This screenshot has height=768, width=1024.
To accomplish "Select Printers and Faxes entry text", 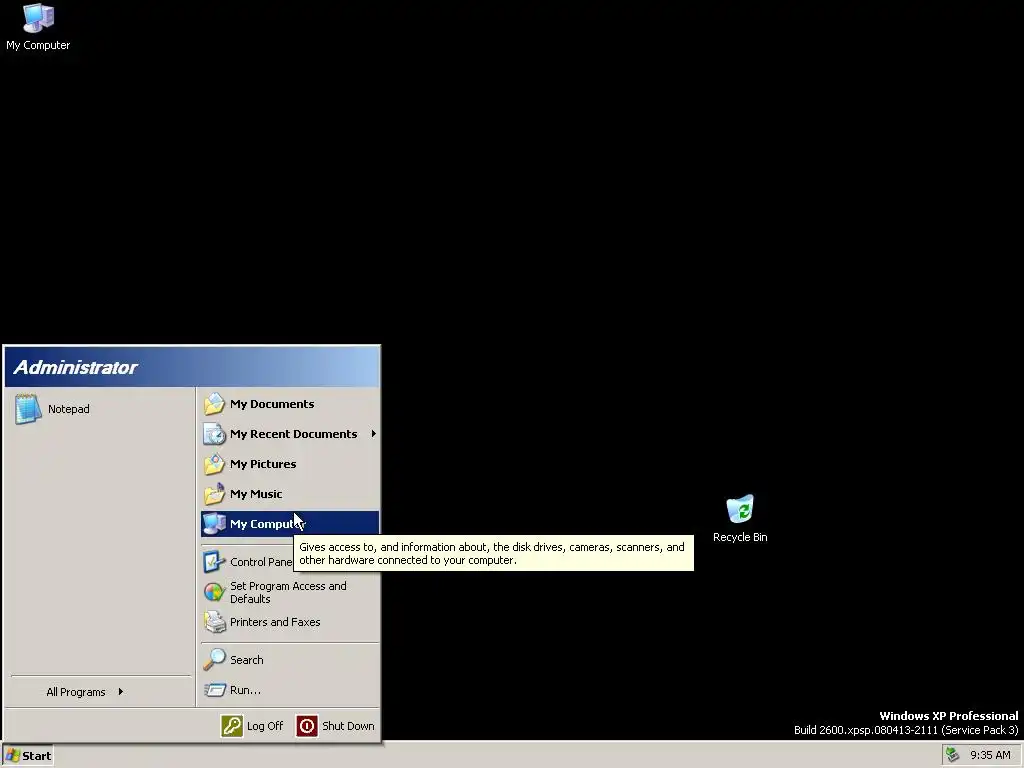I will pyautogui.click(x=275, y=622).
